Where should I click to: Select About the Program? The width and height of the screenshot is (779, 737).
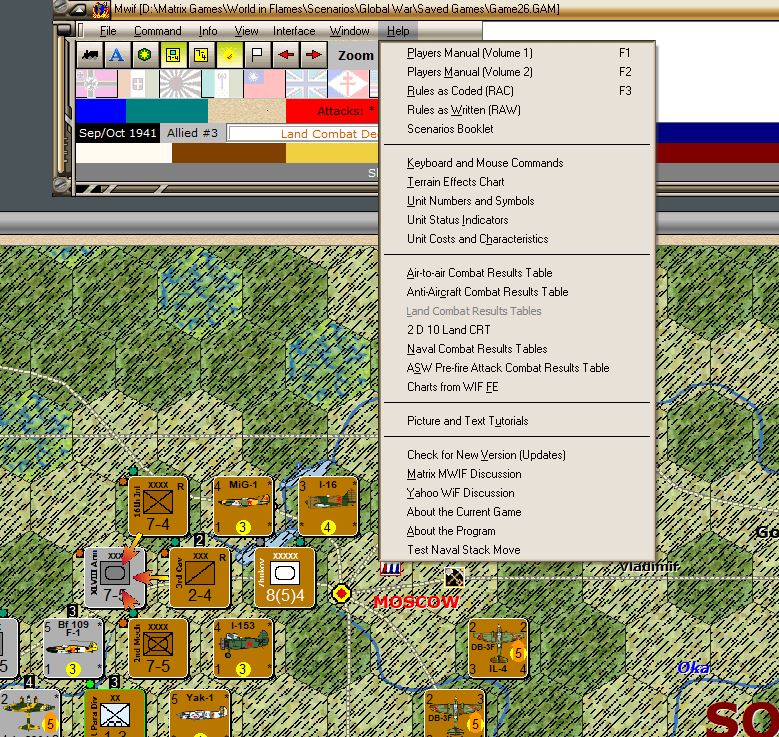click(x=518, y=531)
